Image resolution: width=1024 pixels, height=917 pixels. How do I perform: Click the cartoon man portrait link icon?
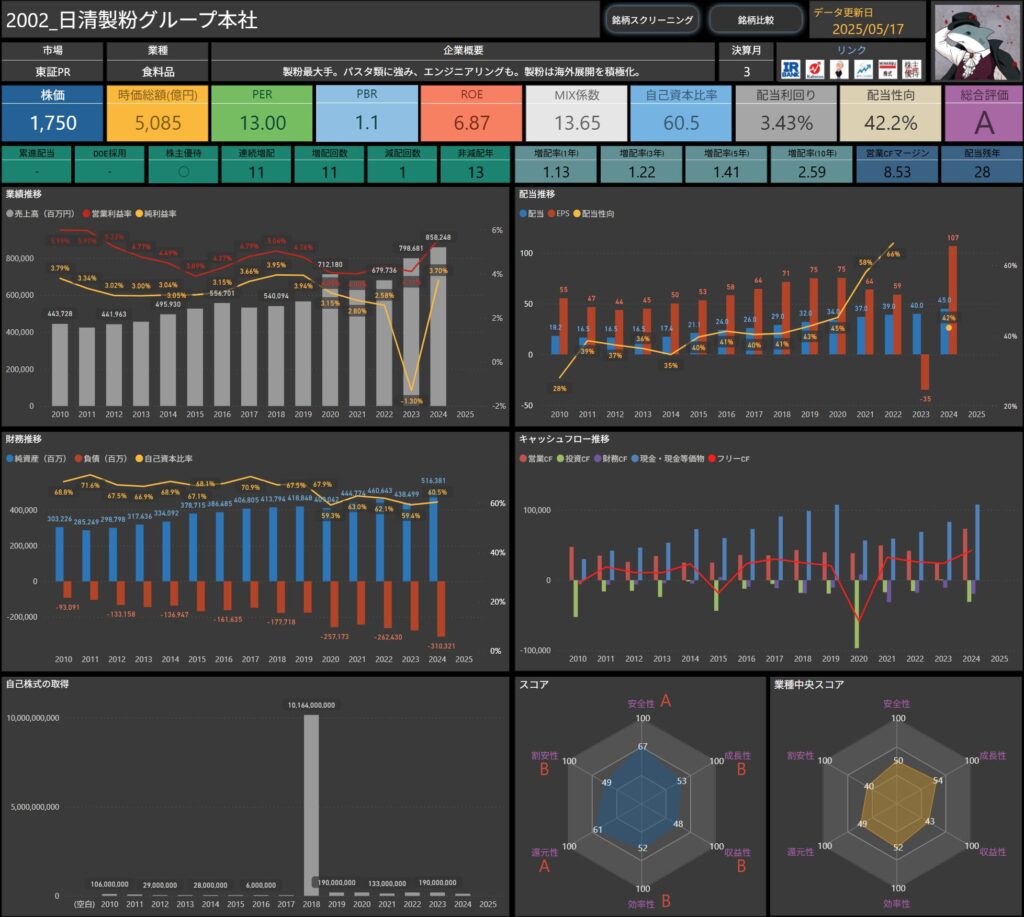[839, 69]
